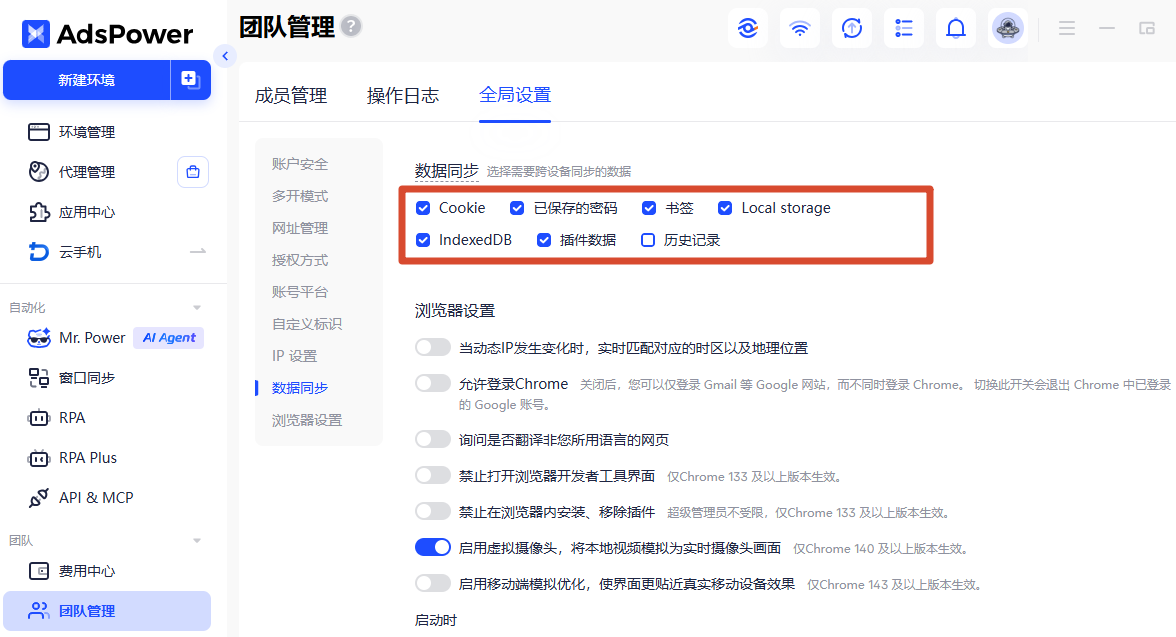Click the 启动时 label
This screenshot has width=1176, height=637.
[x=436, y=620]
